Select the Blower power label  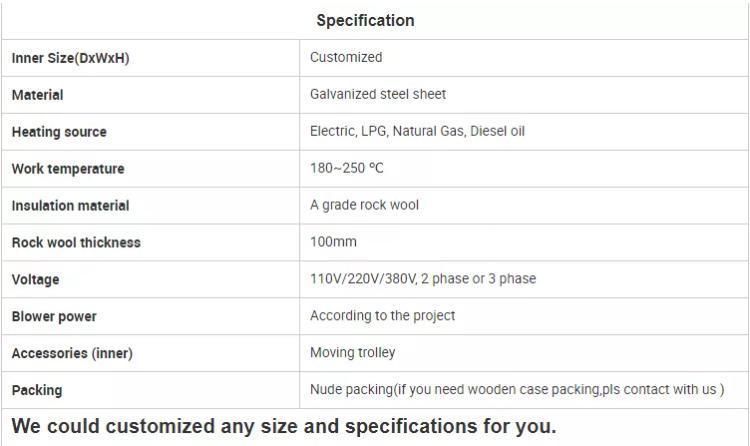click(x=54, y=316)
